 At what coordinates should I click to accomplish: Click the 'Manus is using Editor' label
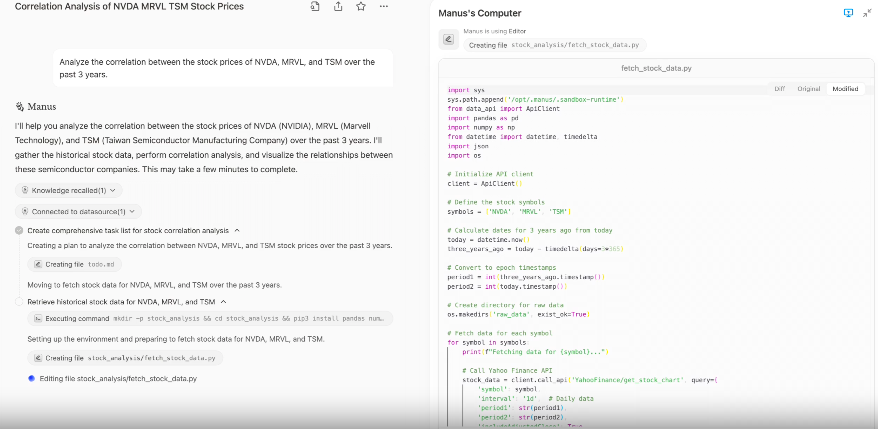[x=494, y=31]
